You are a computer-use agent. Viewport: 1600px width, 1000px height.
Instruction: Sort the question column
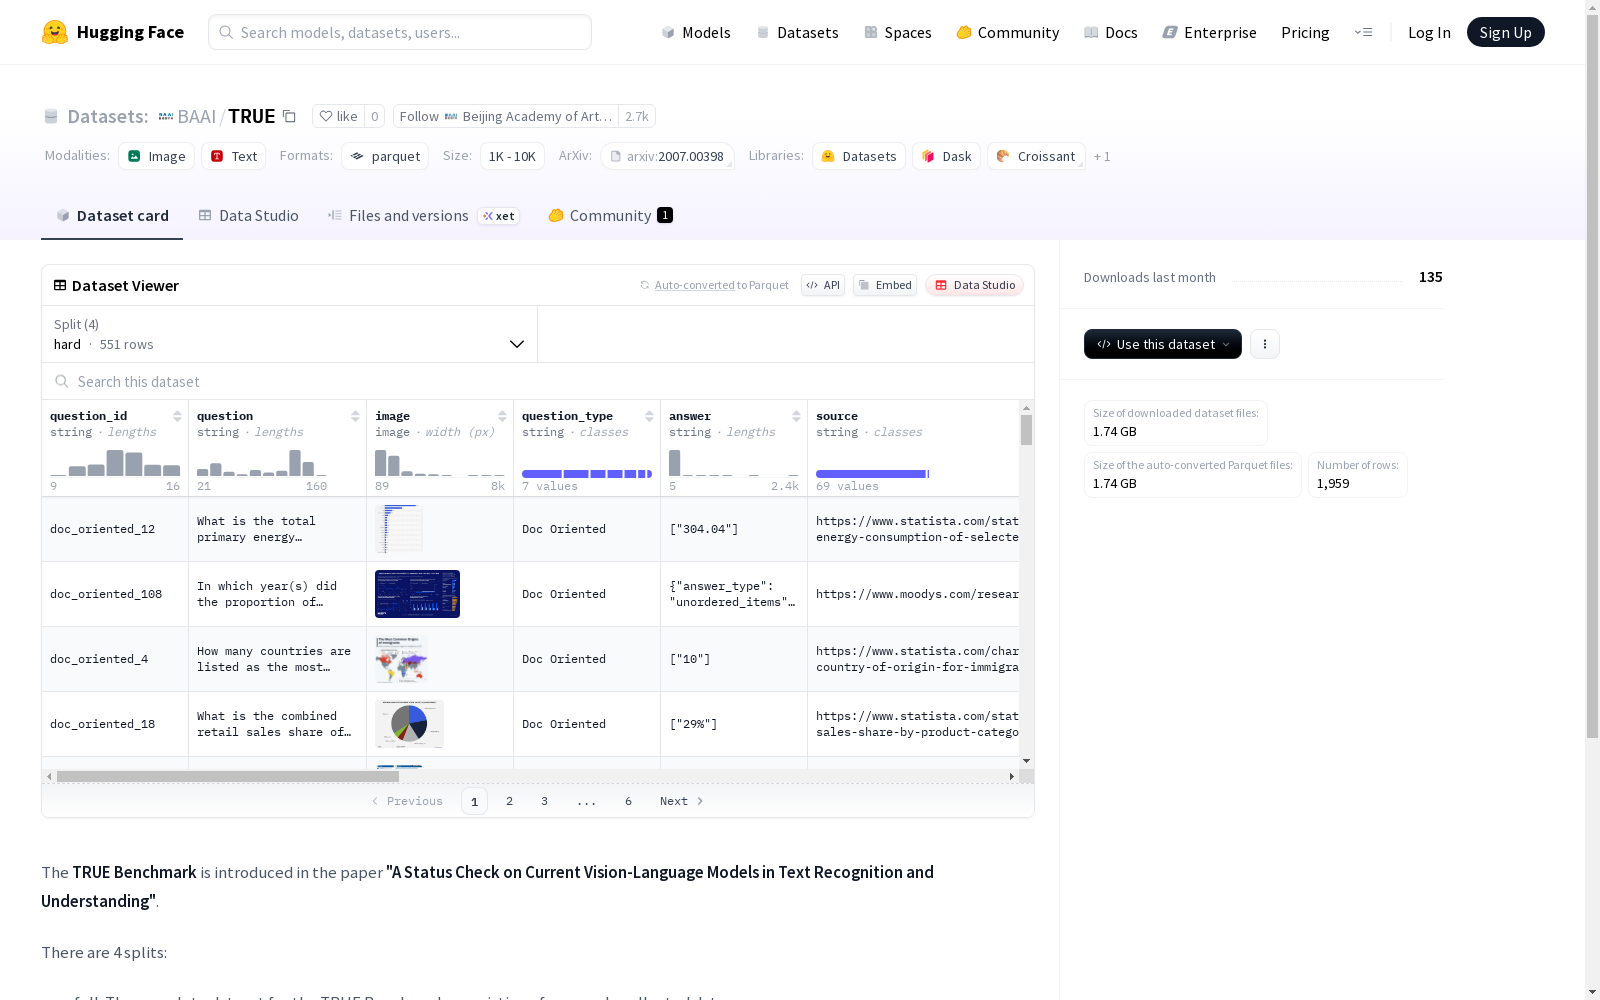point(355,416)
